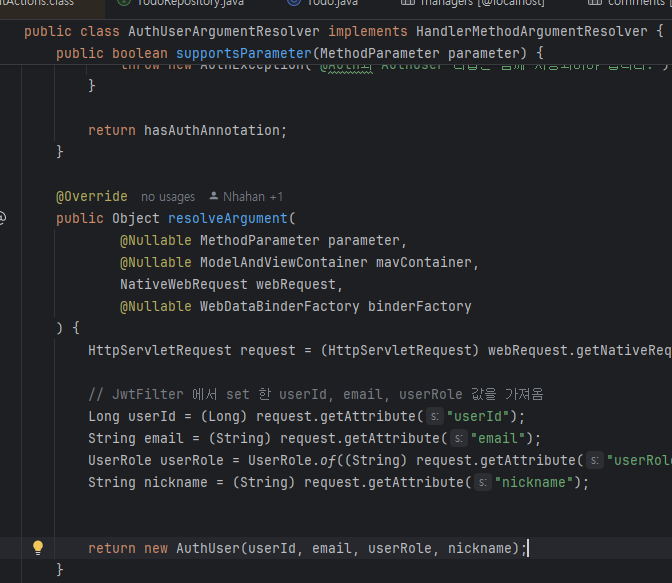
Task: Click the 's:' inlay hint before "userId"
Action: tap(435, 416)
